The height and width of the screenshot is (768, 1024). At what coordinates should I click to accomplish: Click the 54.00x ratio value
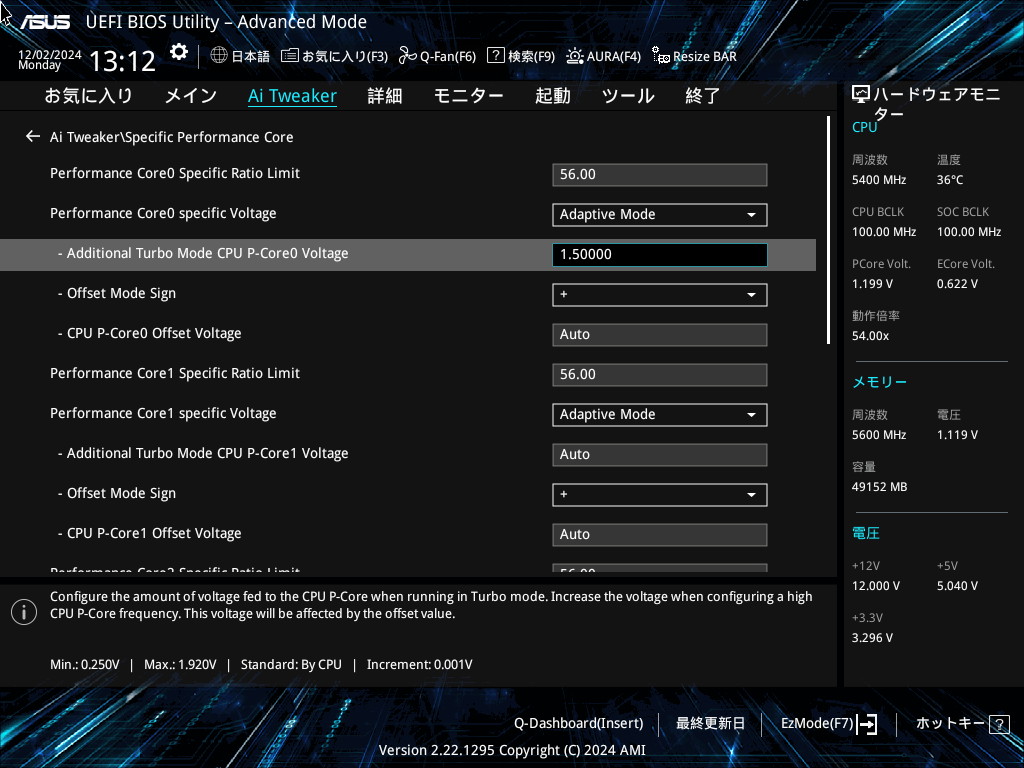pyautogui.click(x=870, y=336)
